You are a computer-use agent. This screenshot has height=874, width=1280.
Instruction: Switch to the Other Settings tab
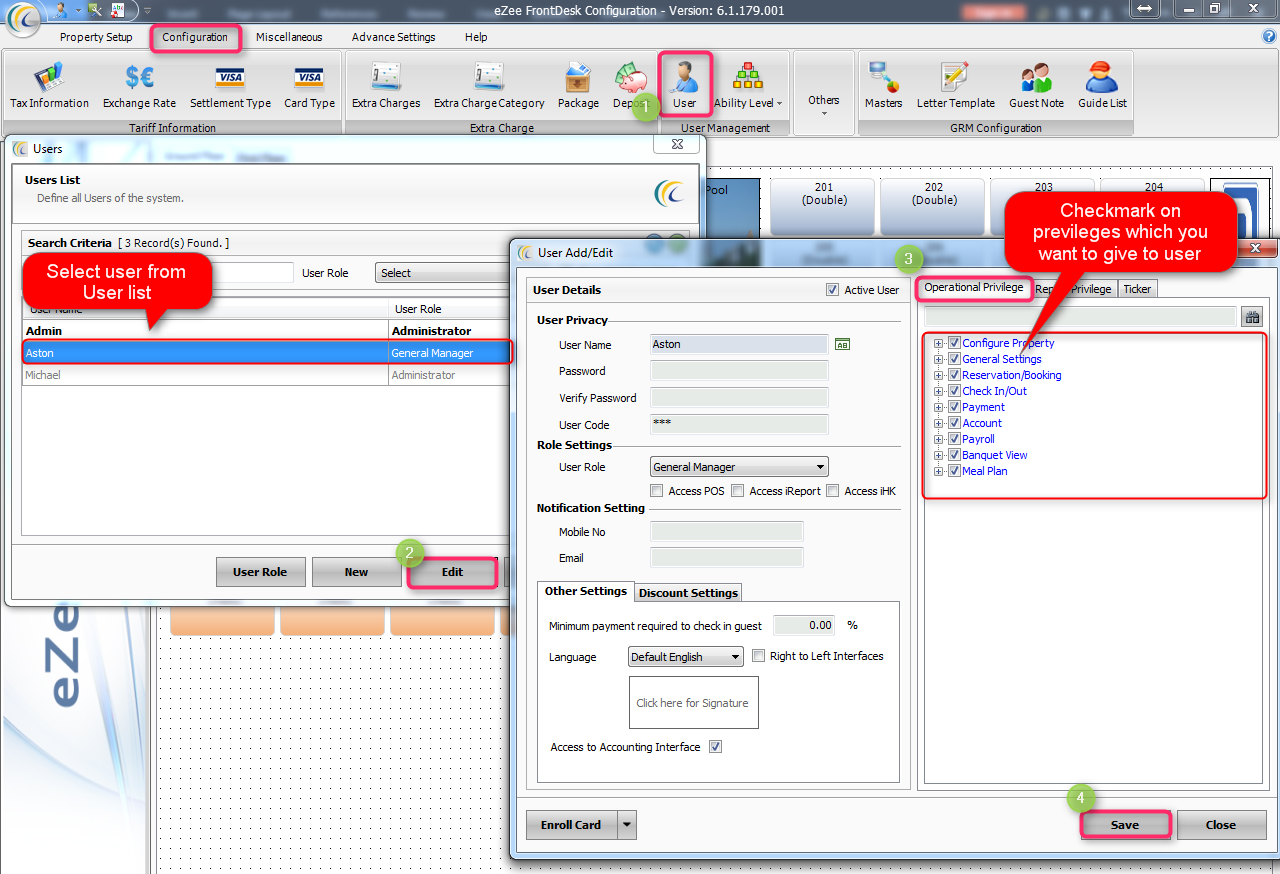586,591
